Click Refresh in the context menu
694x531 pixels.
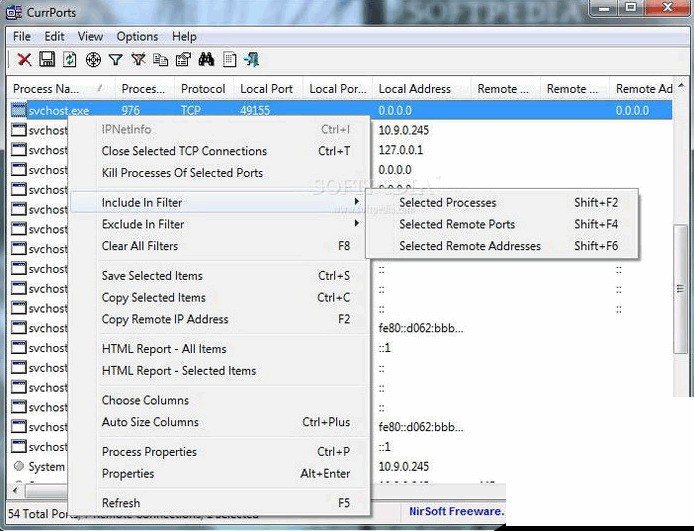pyautogui.click(x=220, y=503)
